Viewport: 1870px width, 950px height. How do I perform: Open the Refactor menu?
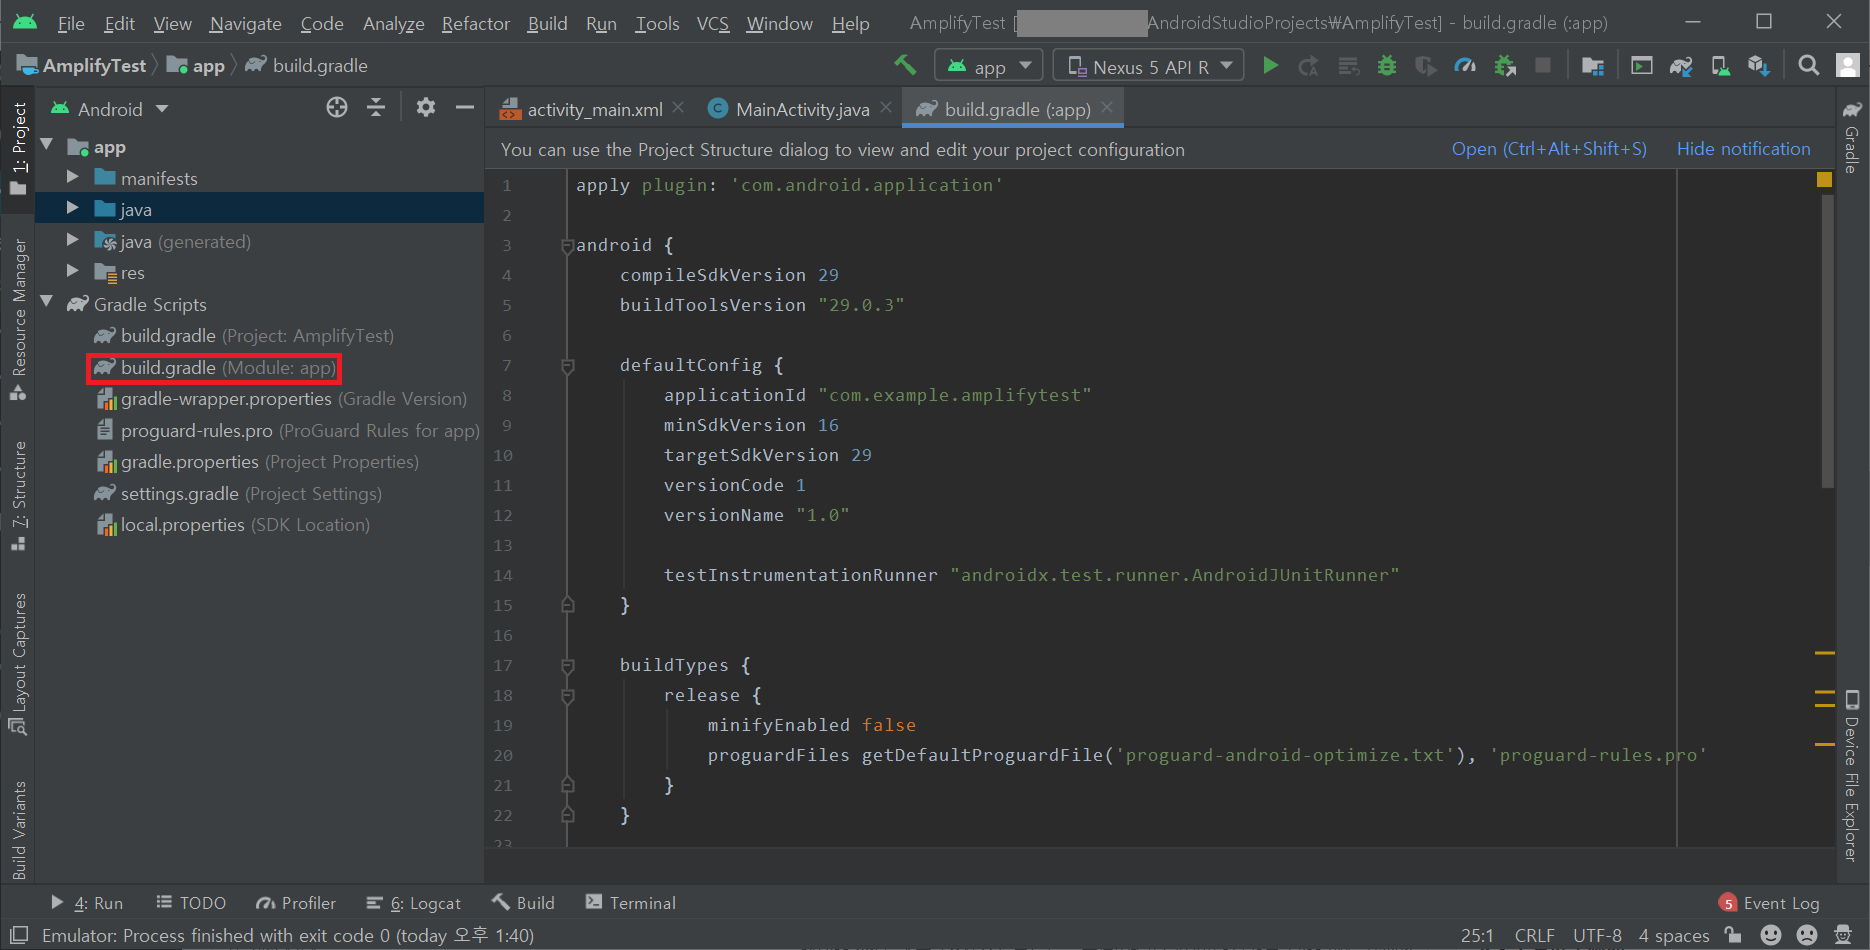[475, 23]
